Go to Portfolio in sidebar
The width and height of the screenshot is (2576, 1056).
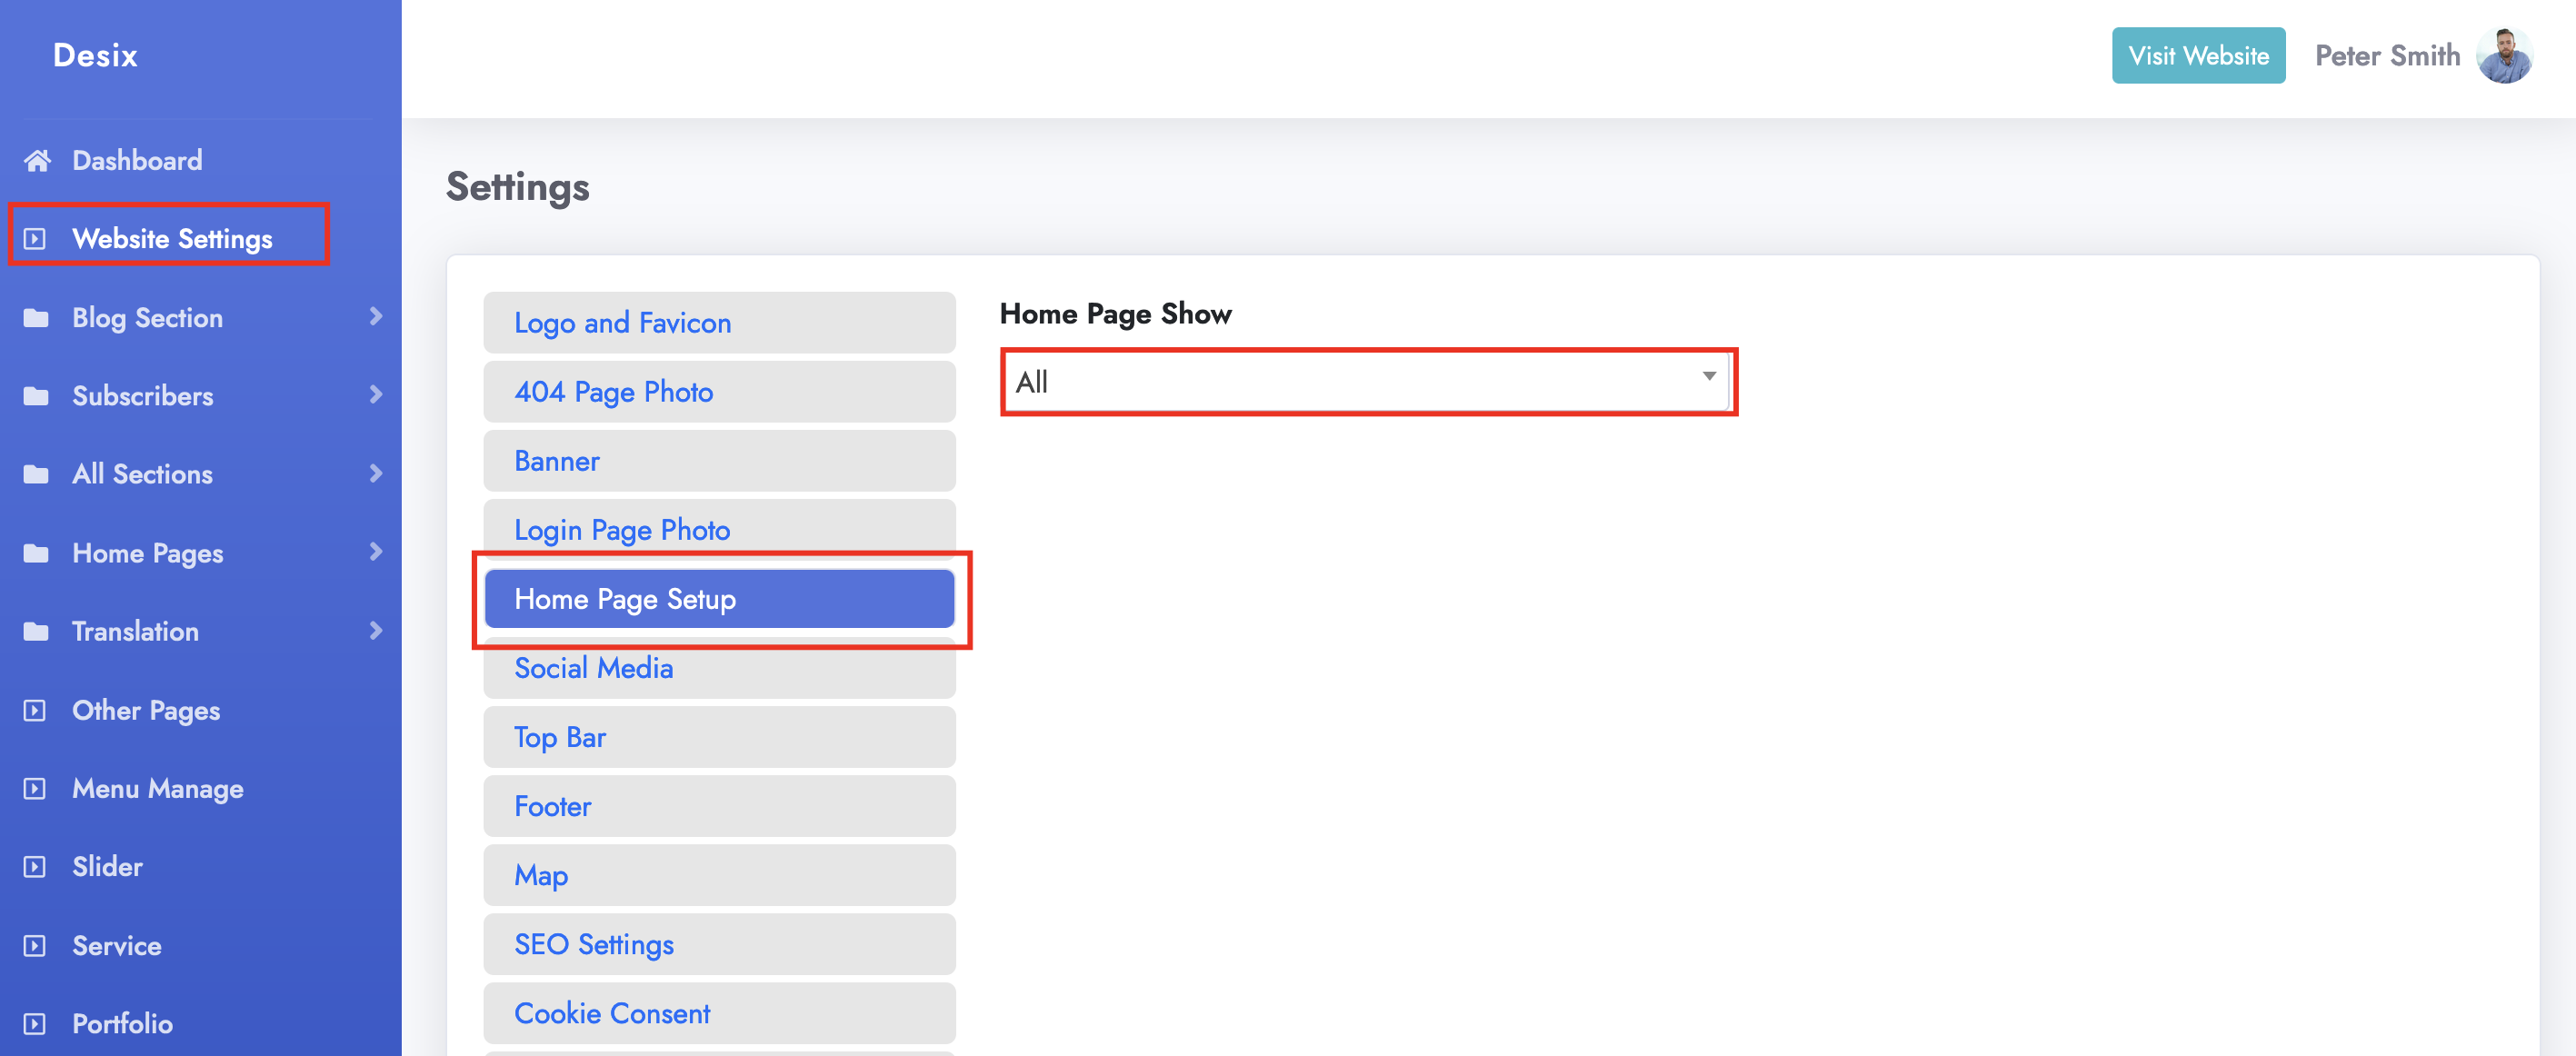pos(122,1024)
